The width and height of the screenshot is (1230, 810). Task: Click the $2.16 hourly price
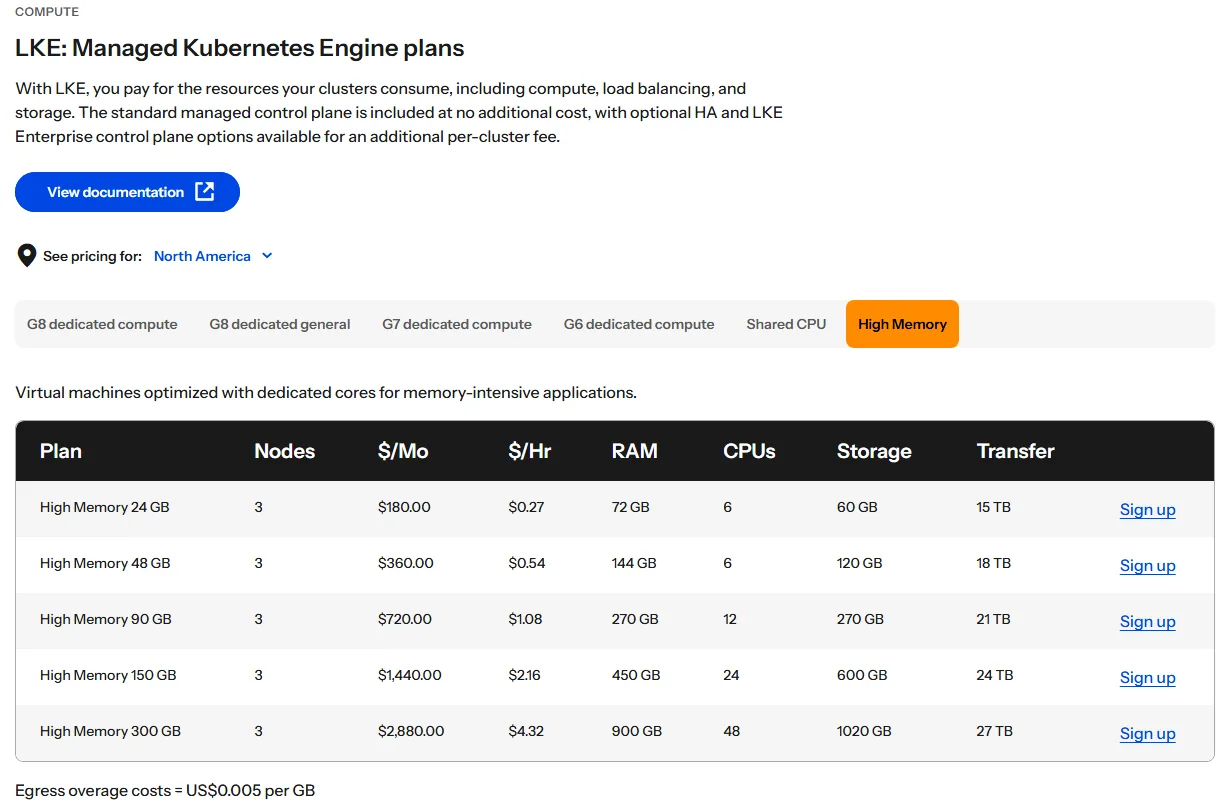click(524, 675)
